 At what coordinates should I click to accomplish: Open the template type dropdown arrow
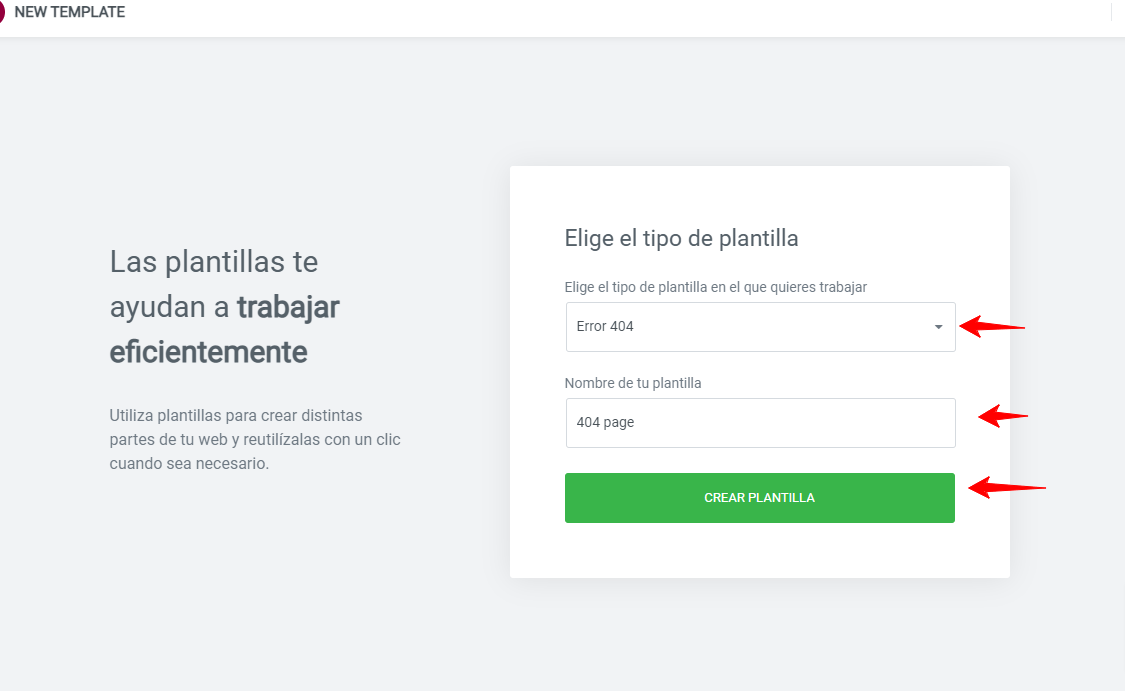point(938,327)
